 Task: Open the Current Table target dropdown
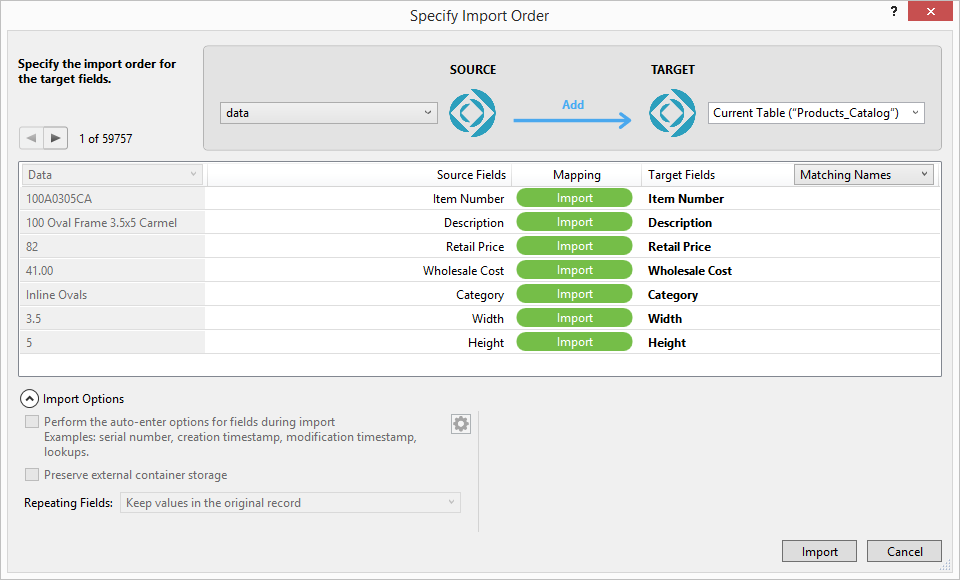816,113
